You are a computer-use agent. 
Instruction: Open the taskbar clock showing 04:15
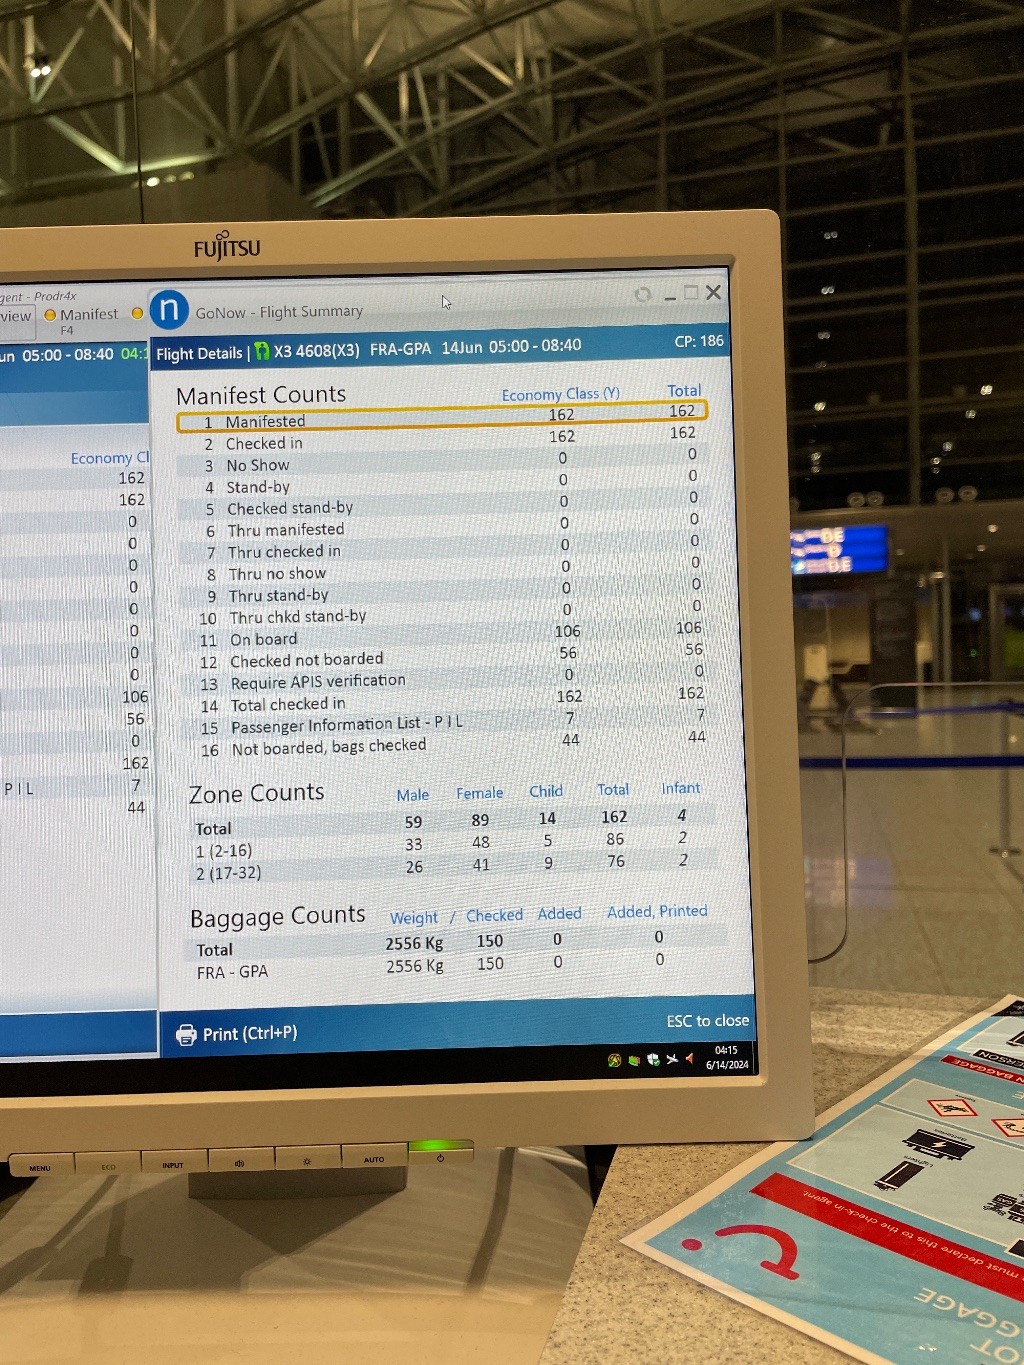point(727,1058)
